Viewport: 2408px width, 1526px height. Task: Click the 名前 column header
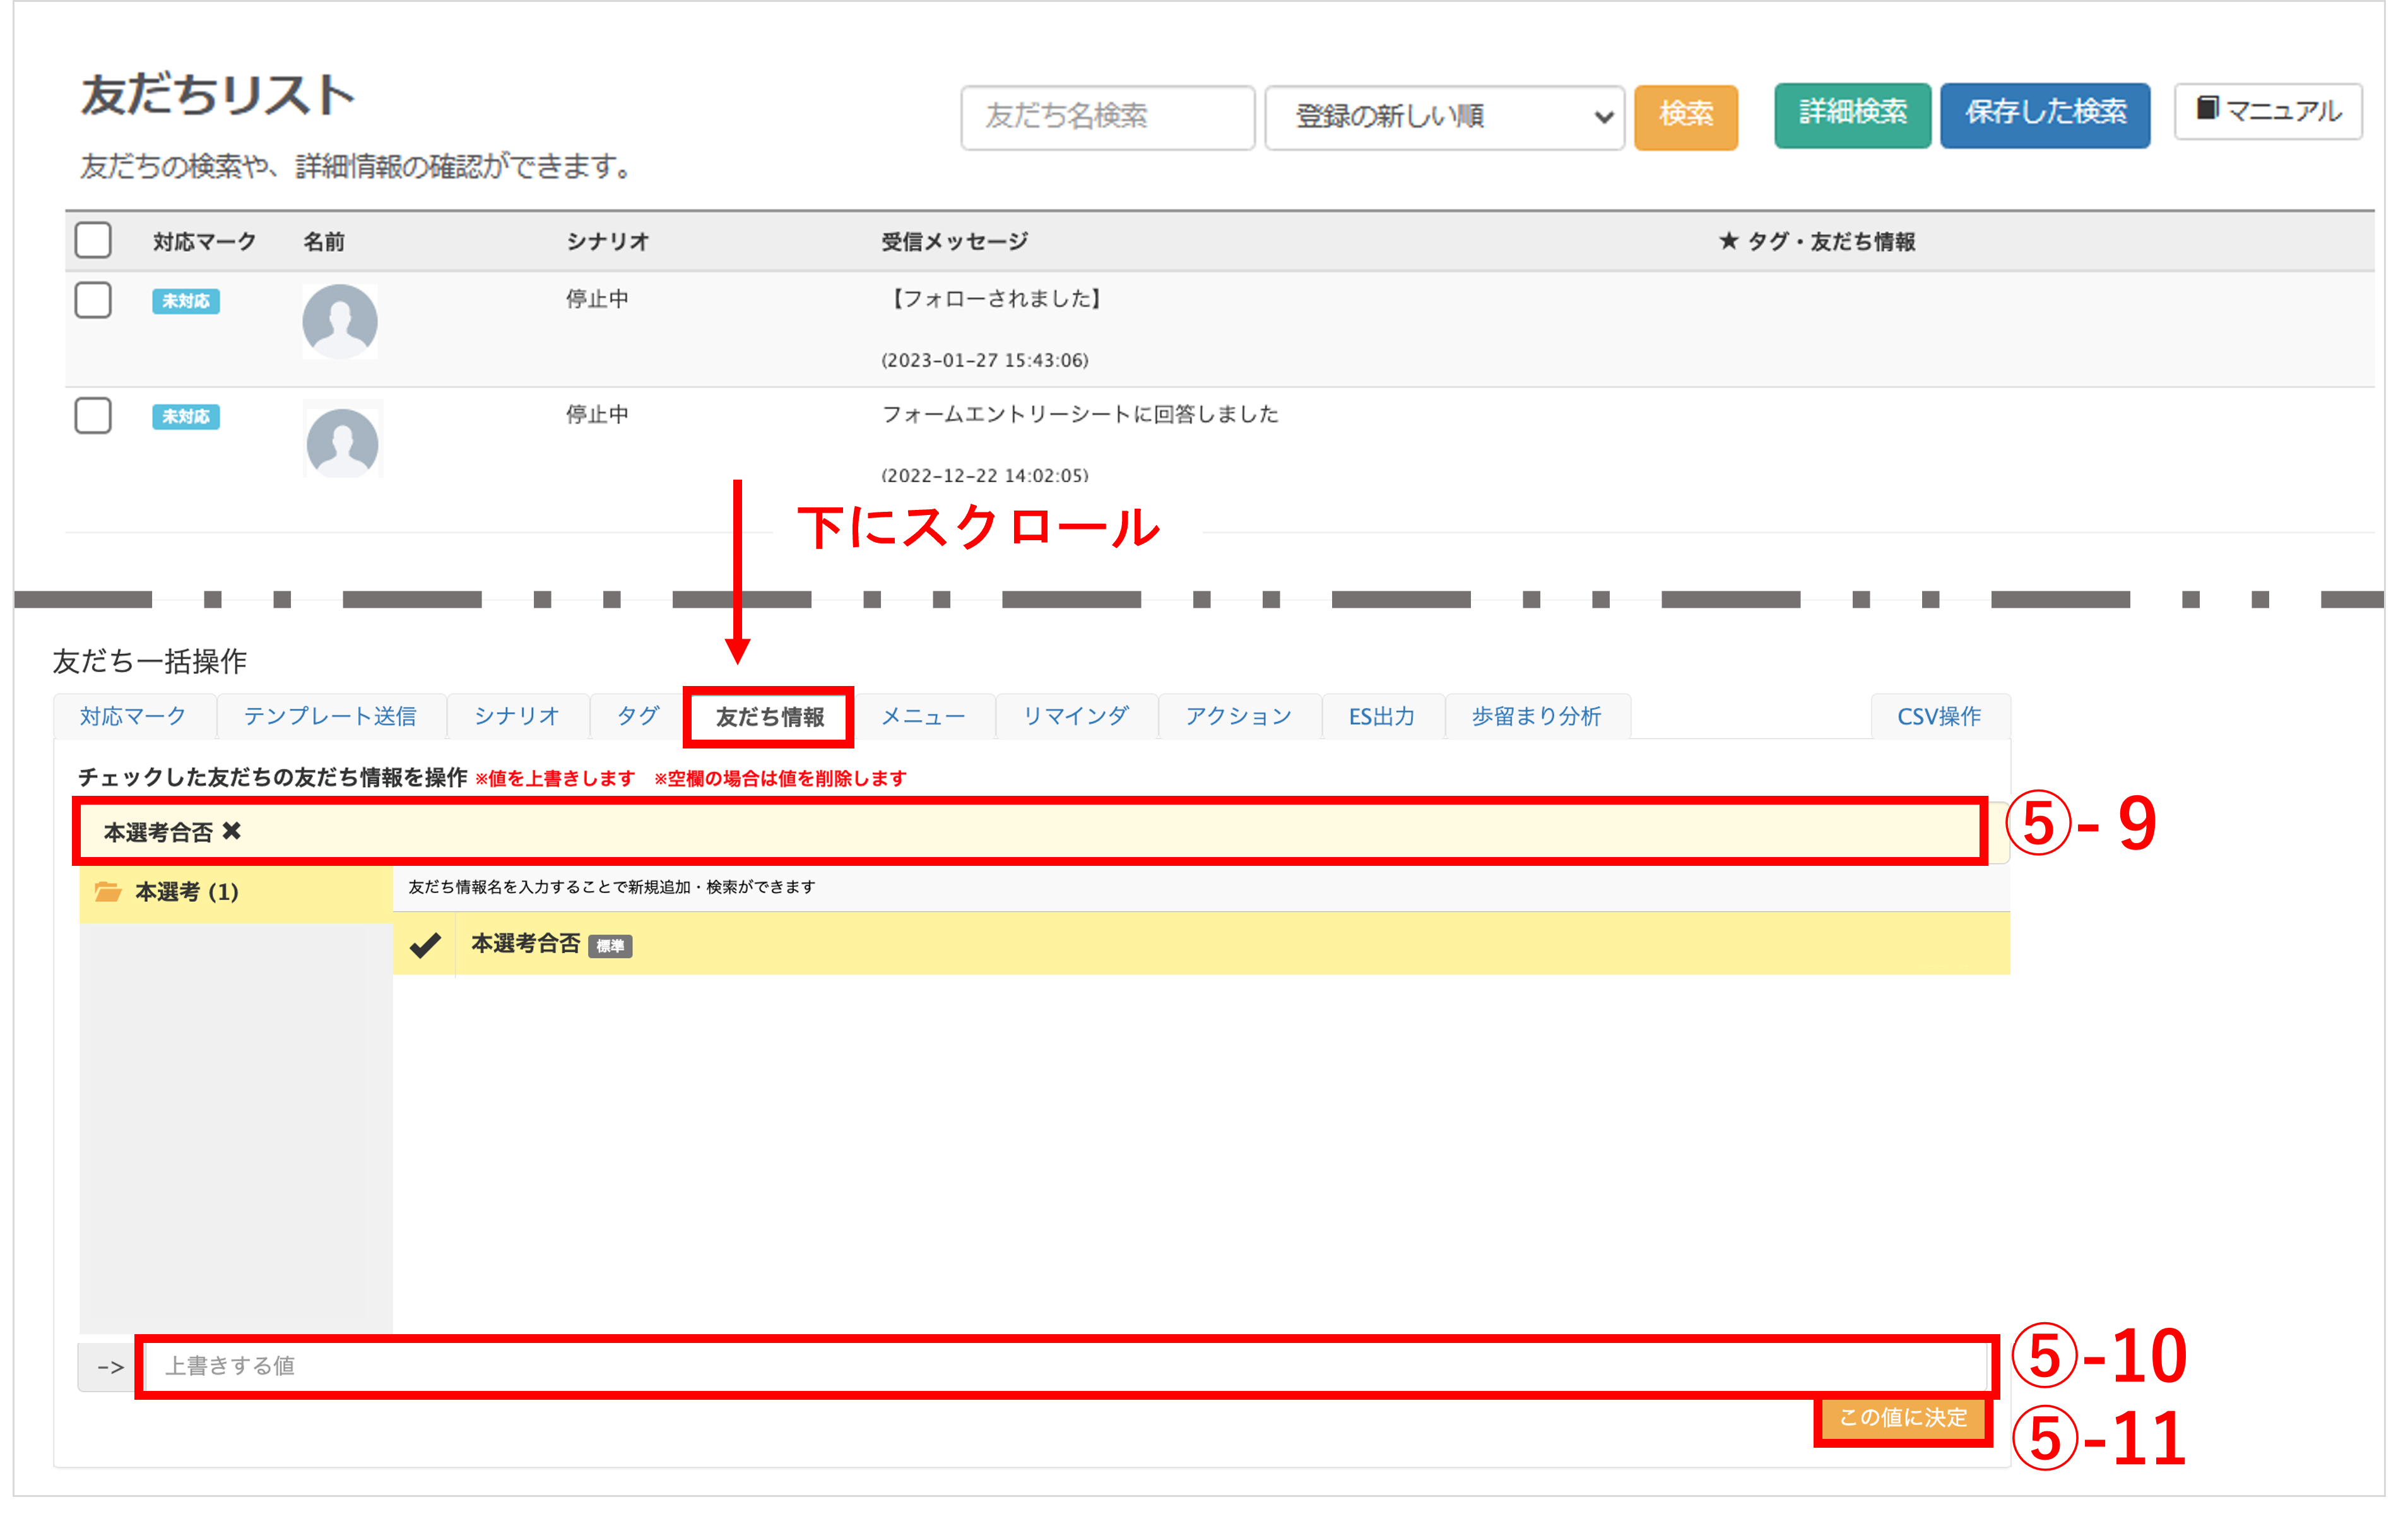point(324,241)
